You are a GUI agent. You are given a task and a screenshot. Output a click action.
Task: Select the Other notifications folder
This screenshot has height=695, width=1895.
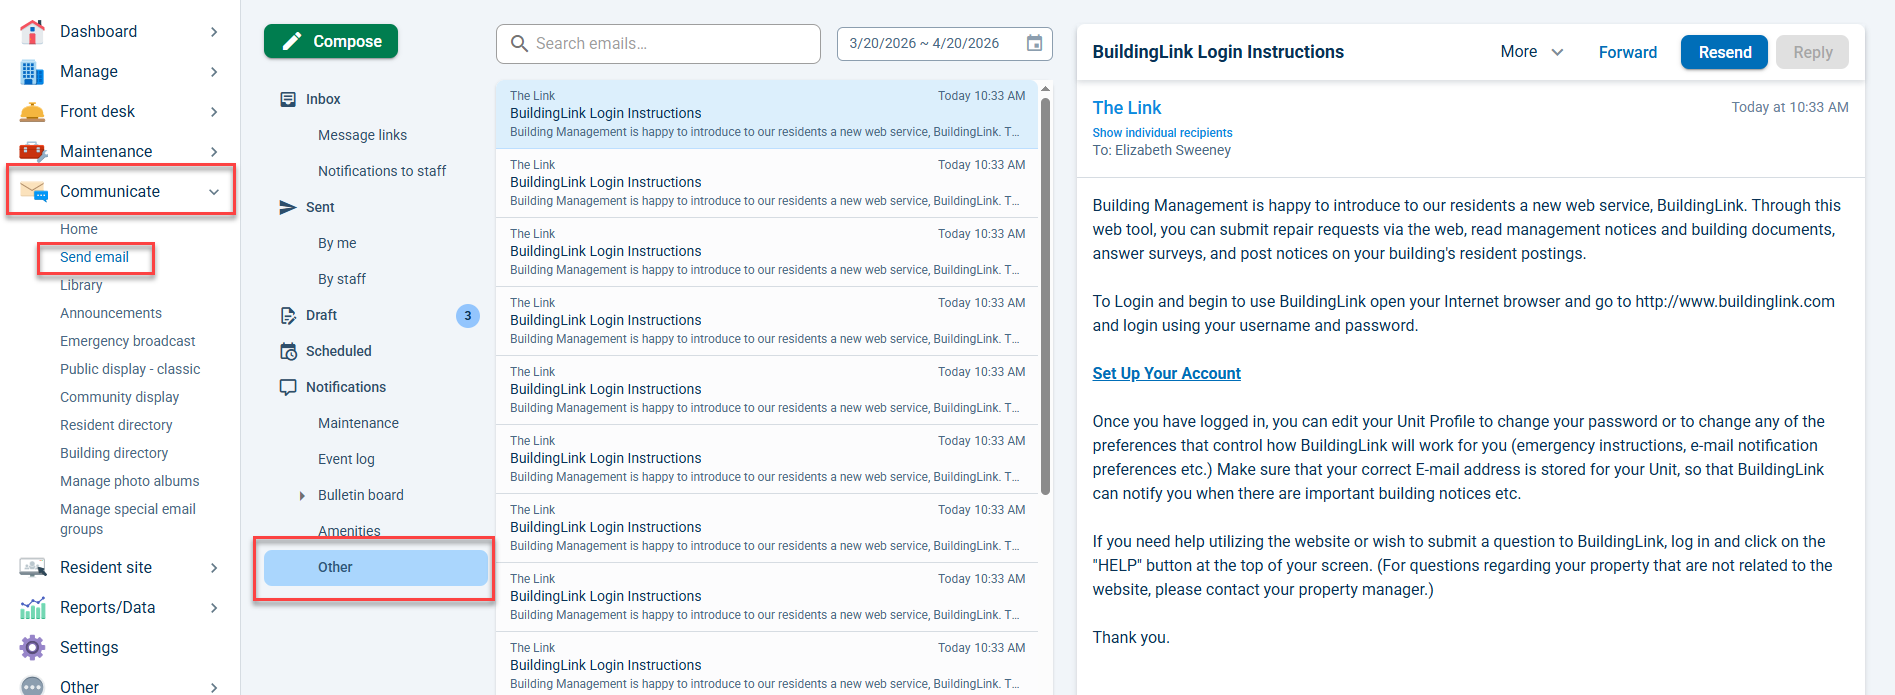(x=375, y=567)
